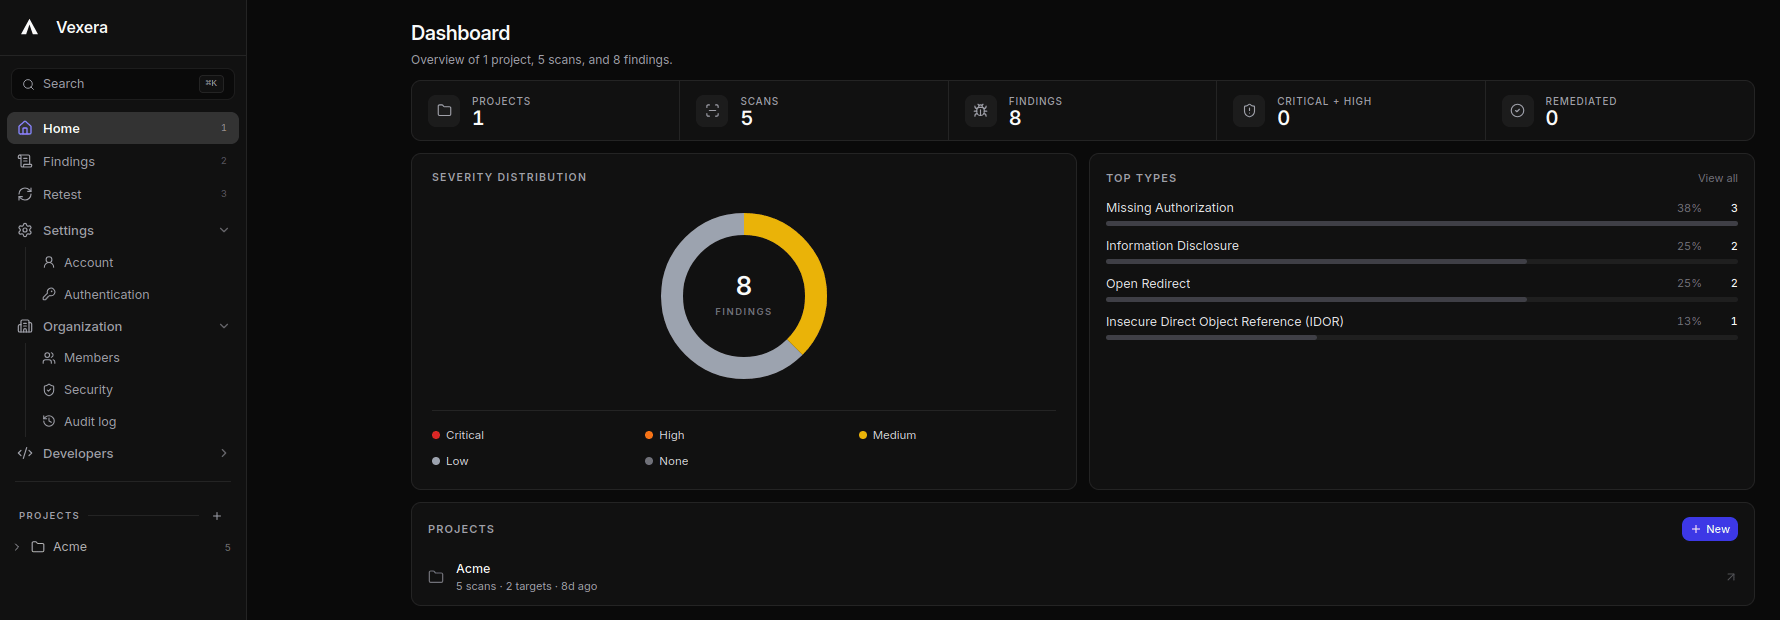
Task: Click Missing Authorization type row label
Action: point(1170,208)
